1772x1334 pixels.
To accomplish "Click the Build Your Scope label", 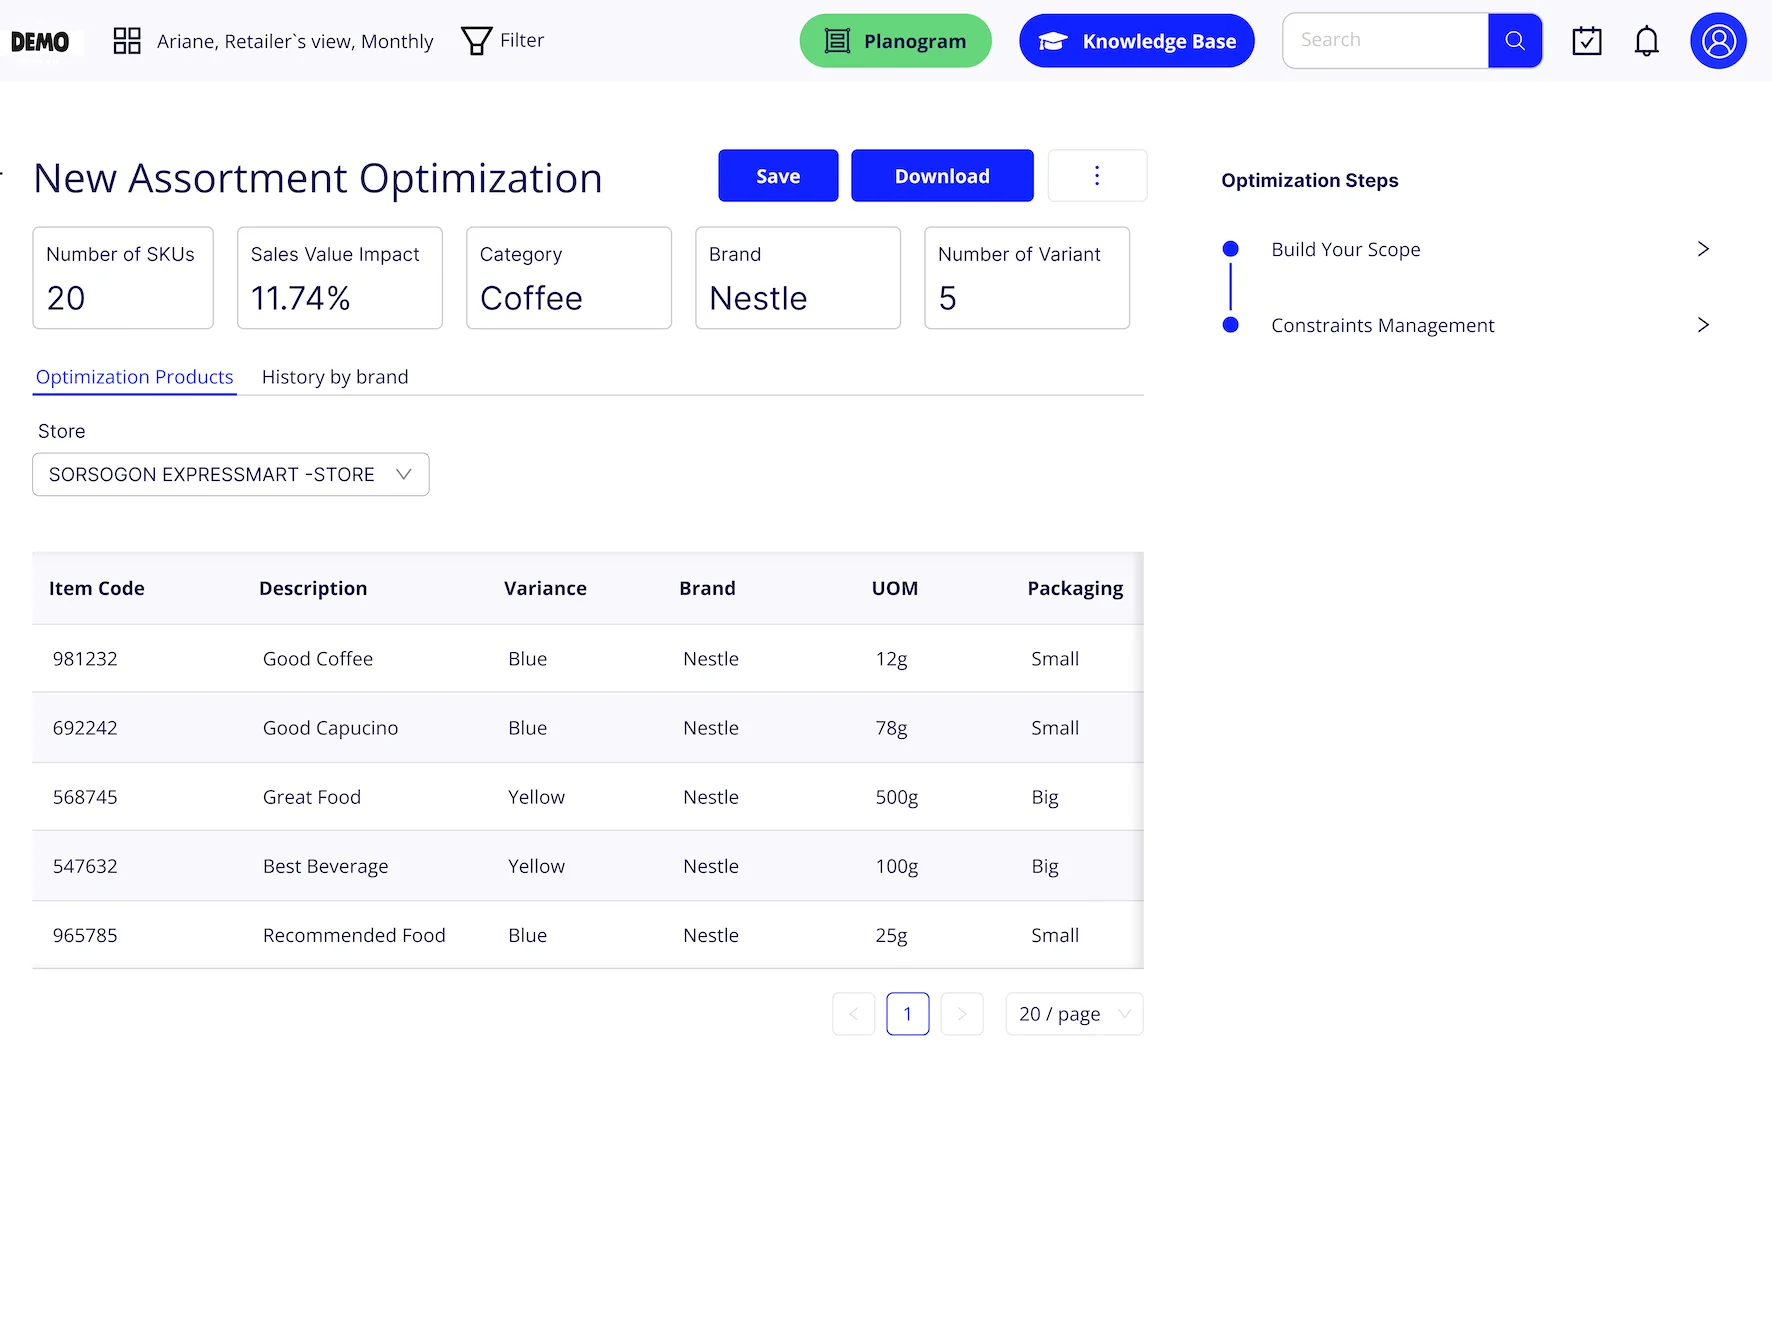I will (x=1345, y=249).
